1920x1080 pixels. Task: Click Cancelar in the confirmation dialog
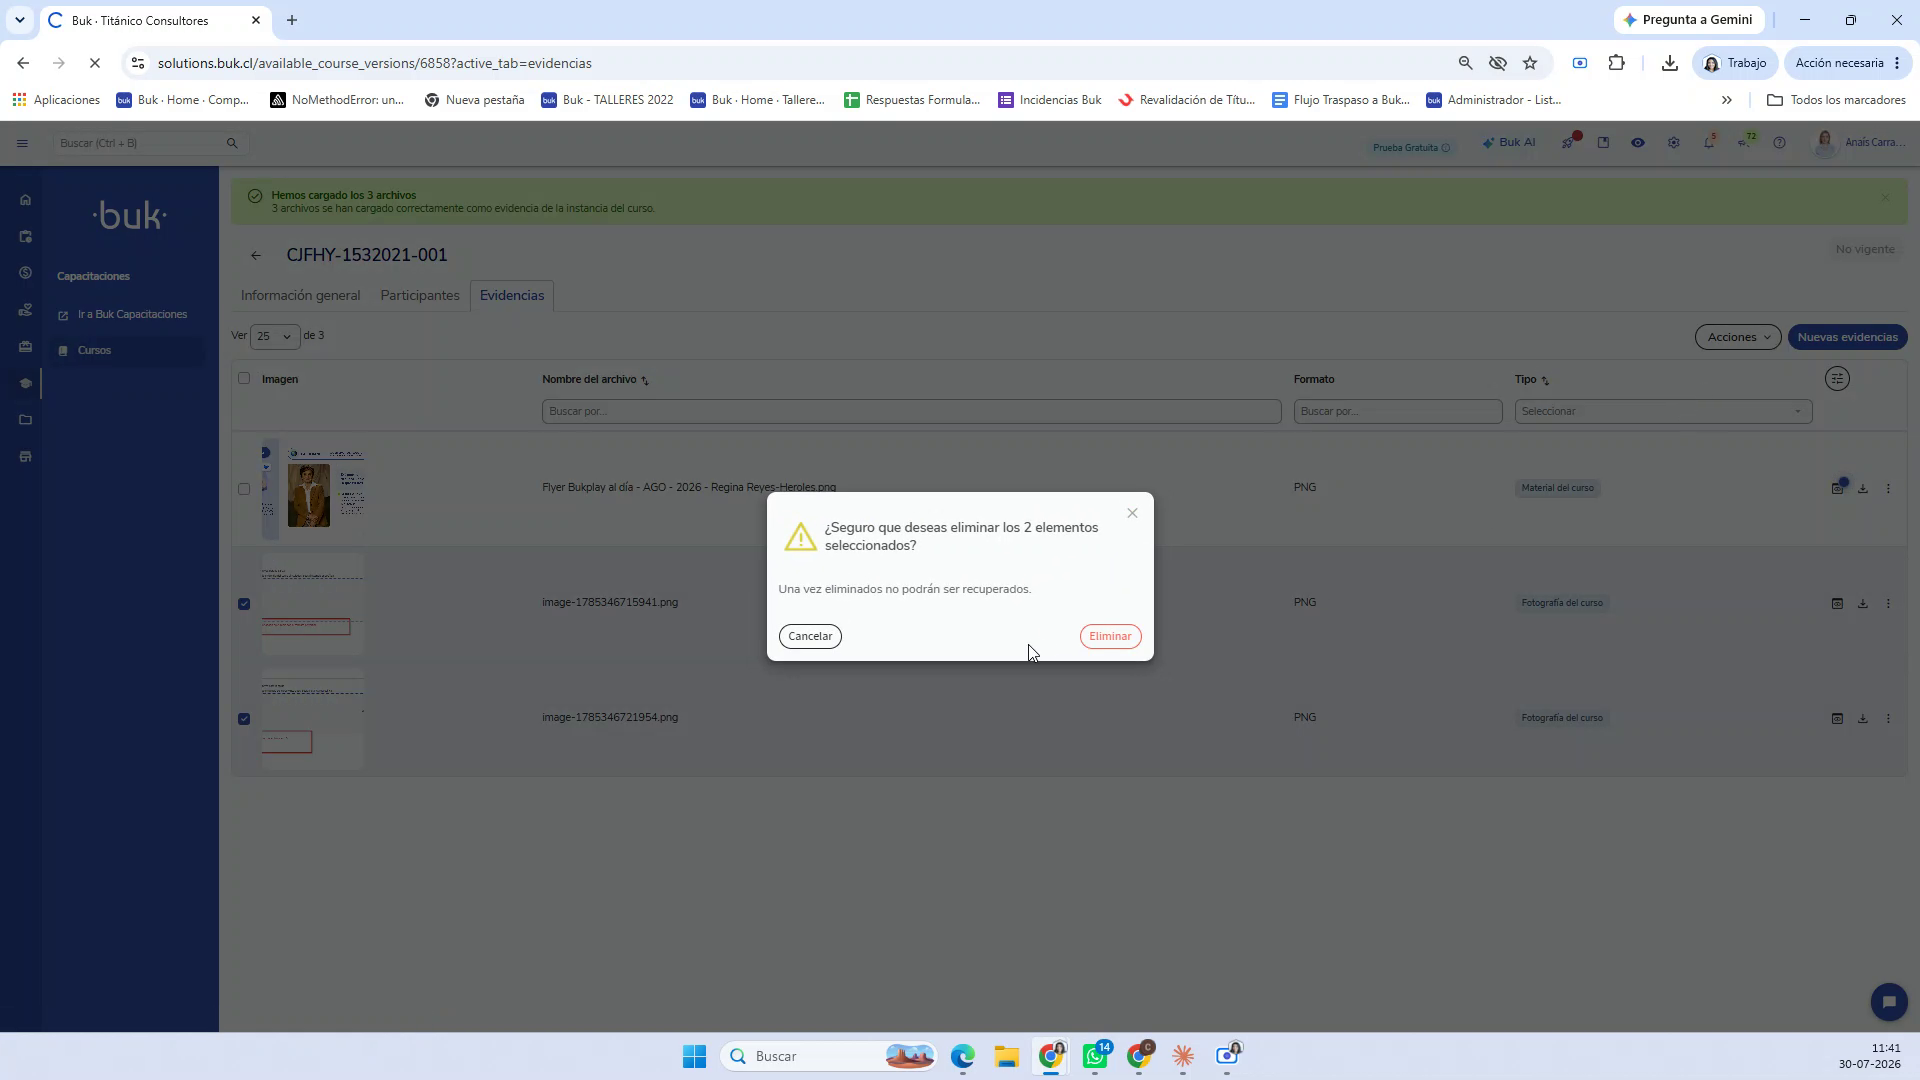810,636
